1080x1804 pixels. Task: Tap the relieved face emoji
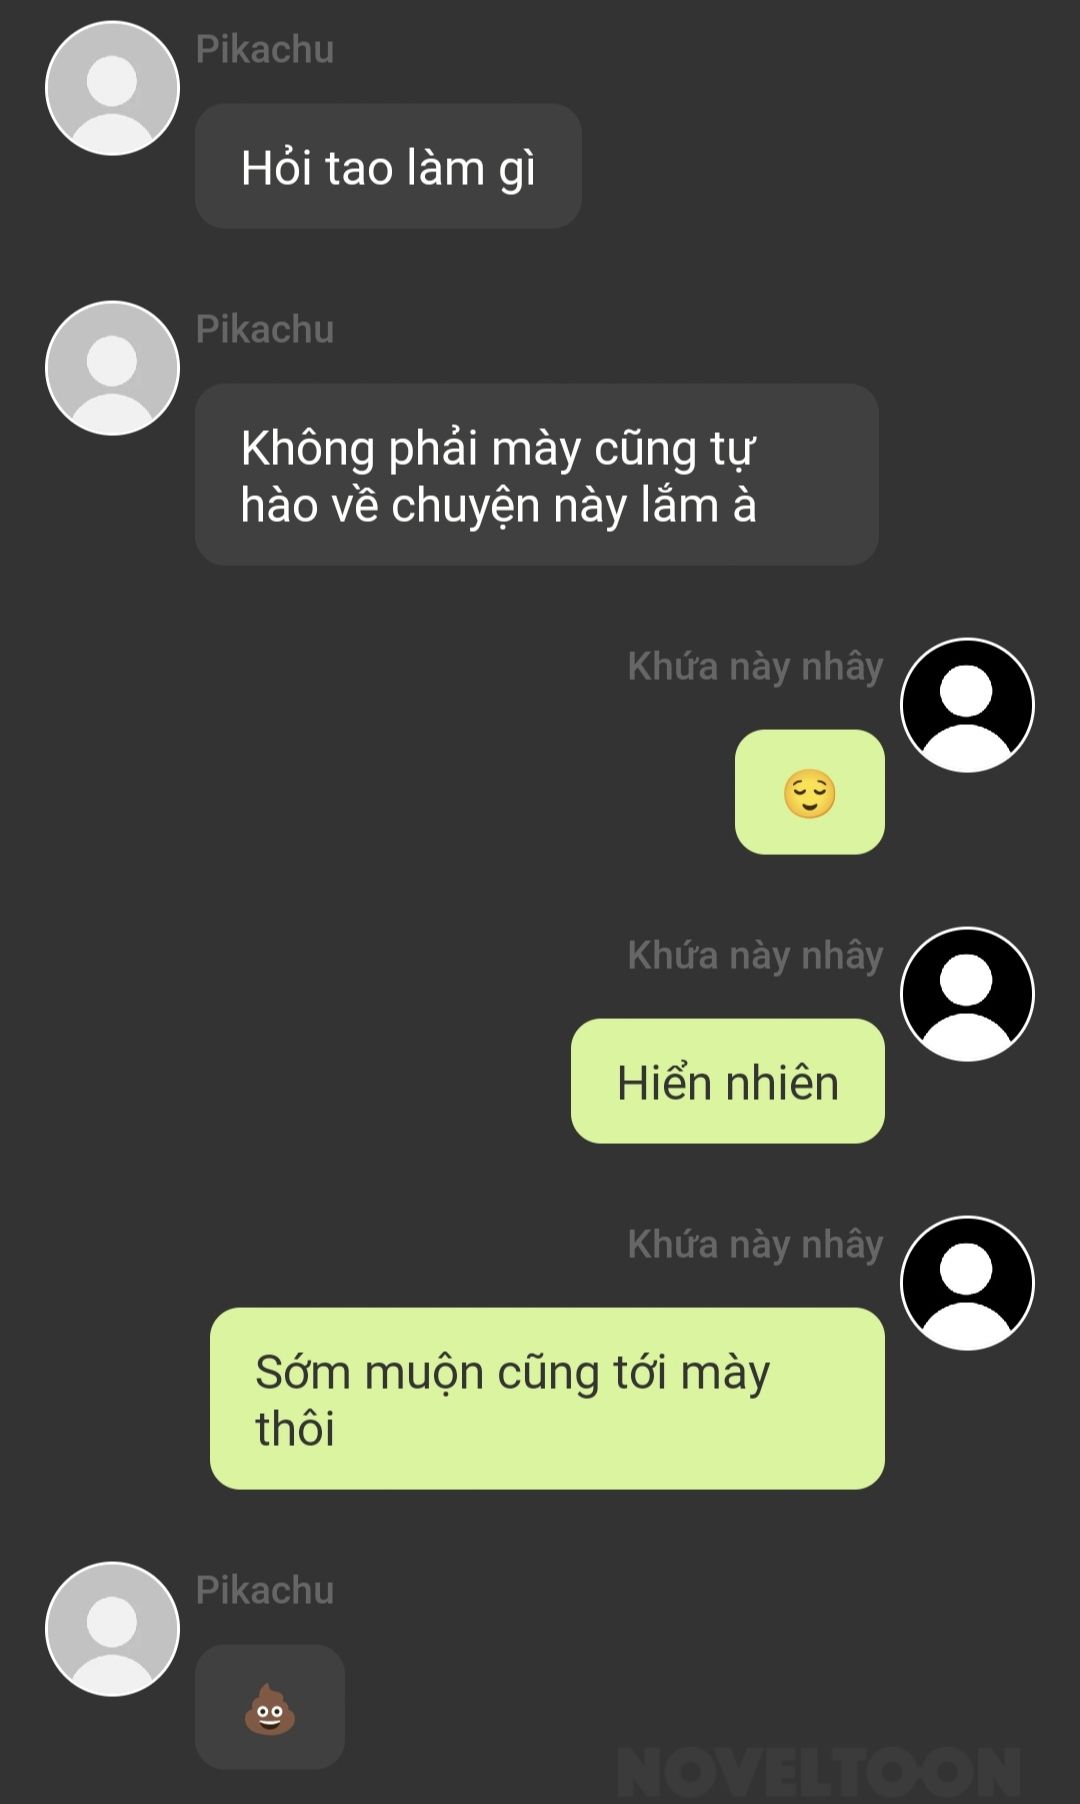click(809, 793)
